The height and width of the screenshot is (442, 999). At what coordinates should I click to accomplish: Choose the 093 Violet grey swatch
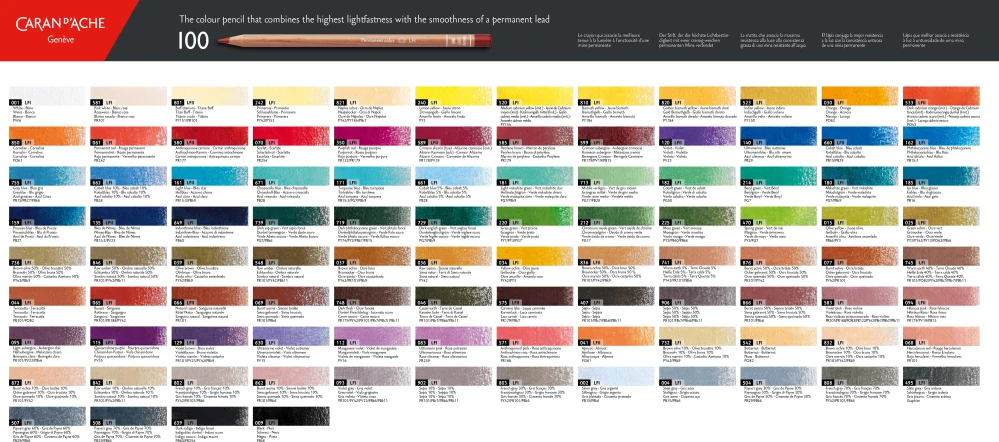point(373,376)
